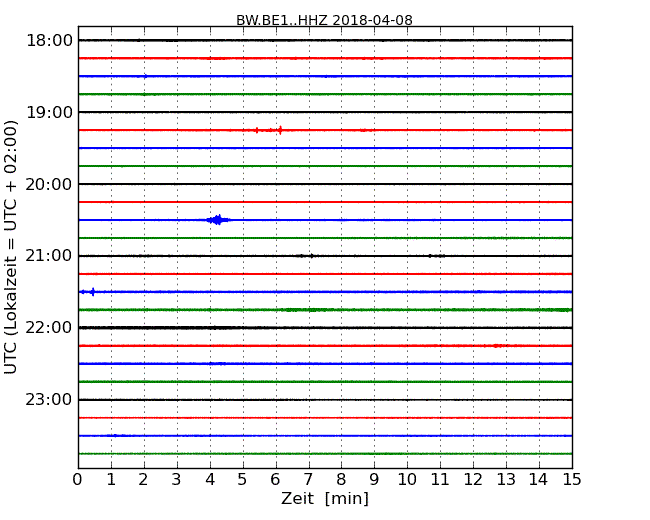Click x-axis tick label 7
Image resolution: width=650 pixels, height=520 pixels.
pyautogui.click(x=308, y=480)
